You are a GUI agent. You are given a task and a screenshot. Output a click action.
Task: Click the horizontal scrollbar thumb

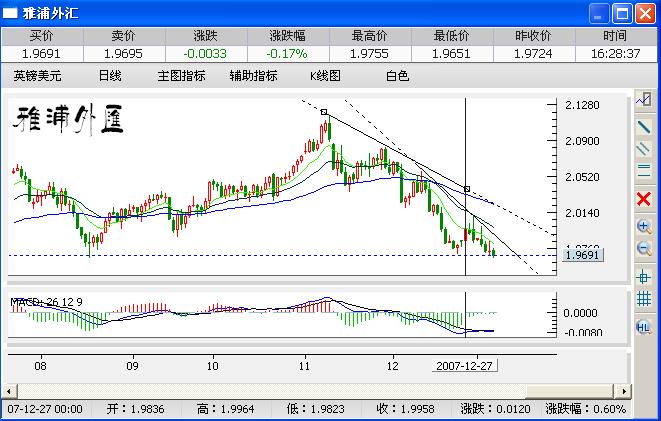tap(570, 392)
